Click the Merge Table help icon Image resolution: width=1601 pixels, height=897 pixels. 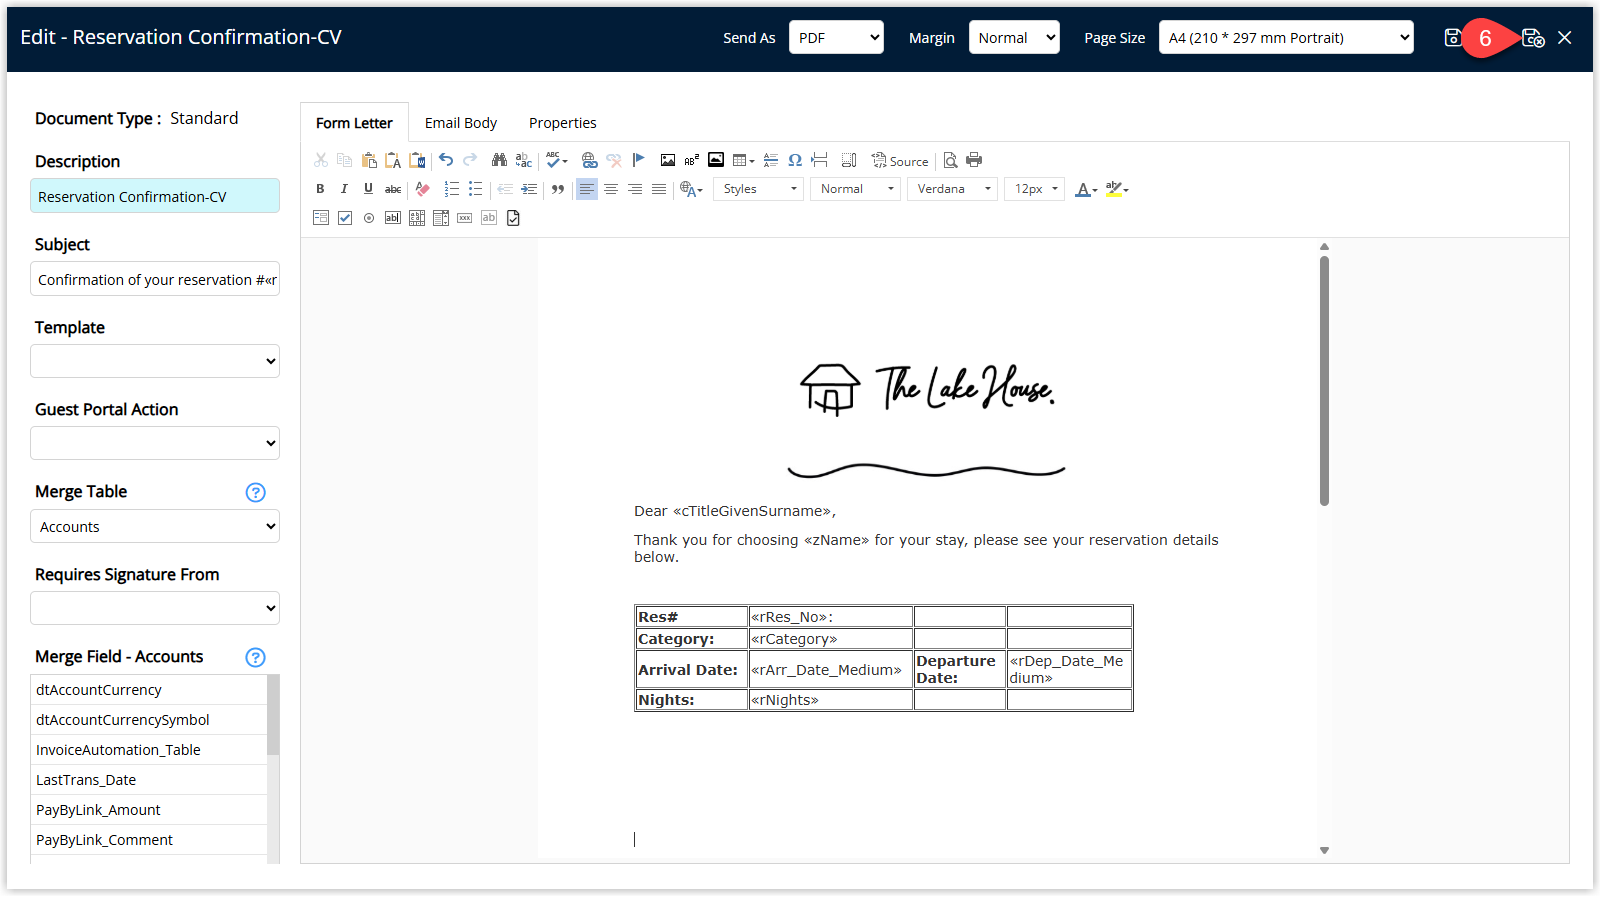[x=256, y=492]
